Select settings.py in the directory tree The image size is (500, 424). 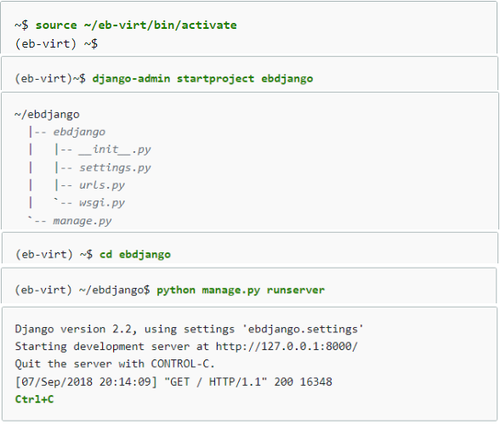115,168
